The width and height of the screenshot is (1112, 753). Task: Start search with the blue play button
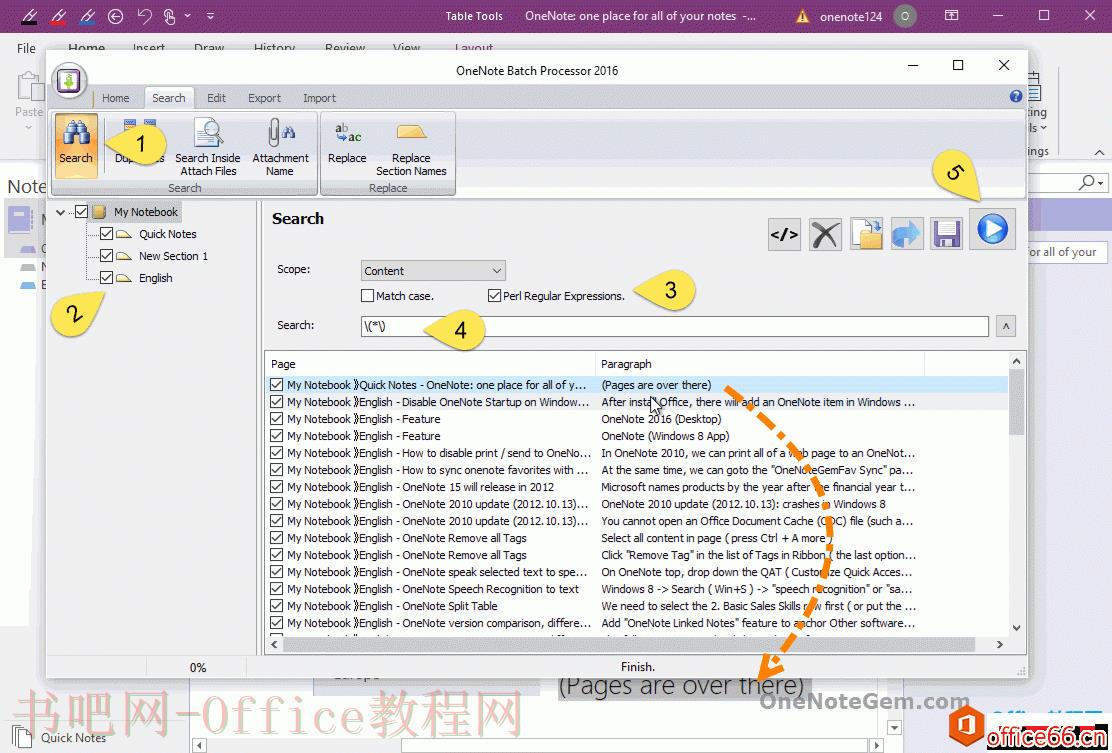[992, 229]
